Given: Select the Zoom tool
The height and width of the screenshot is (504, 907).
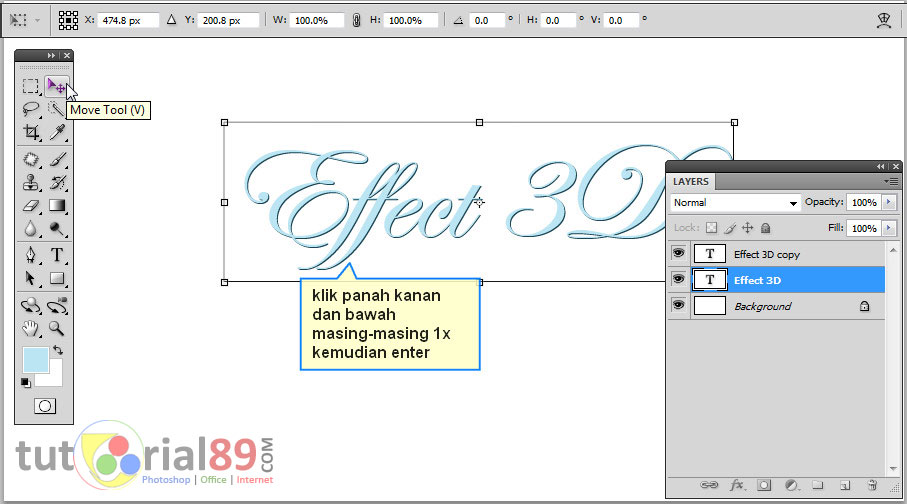Looking at the screenshot, I should (57, 329).
